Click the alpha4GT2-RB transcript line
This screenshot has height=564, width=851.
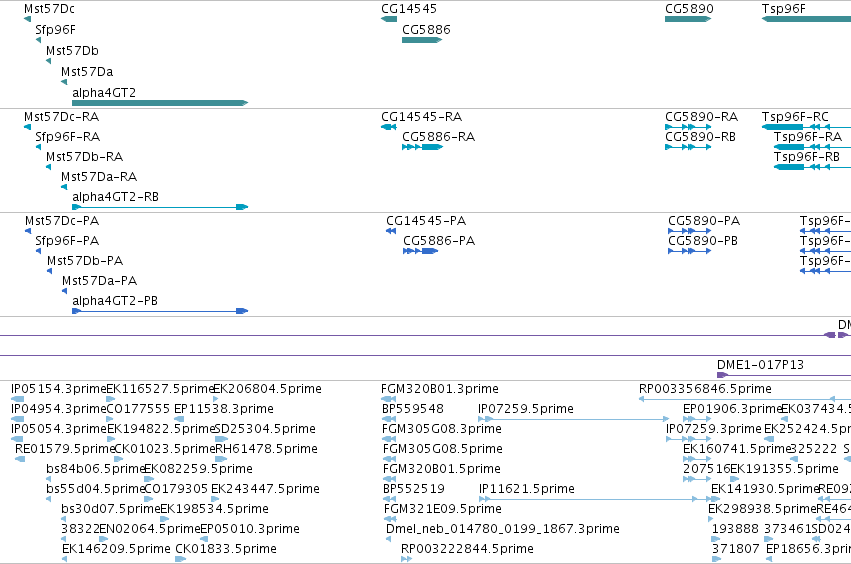(x=160, y=207)
